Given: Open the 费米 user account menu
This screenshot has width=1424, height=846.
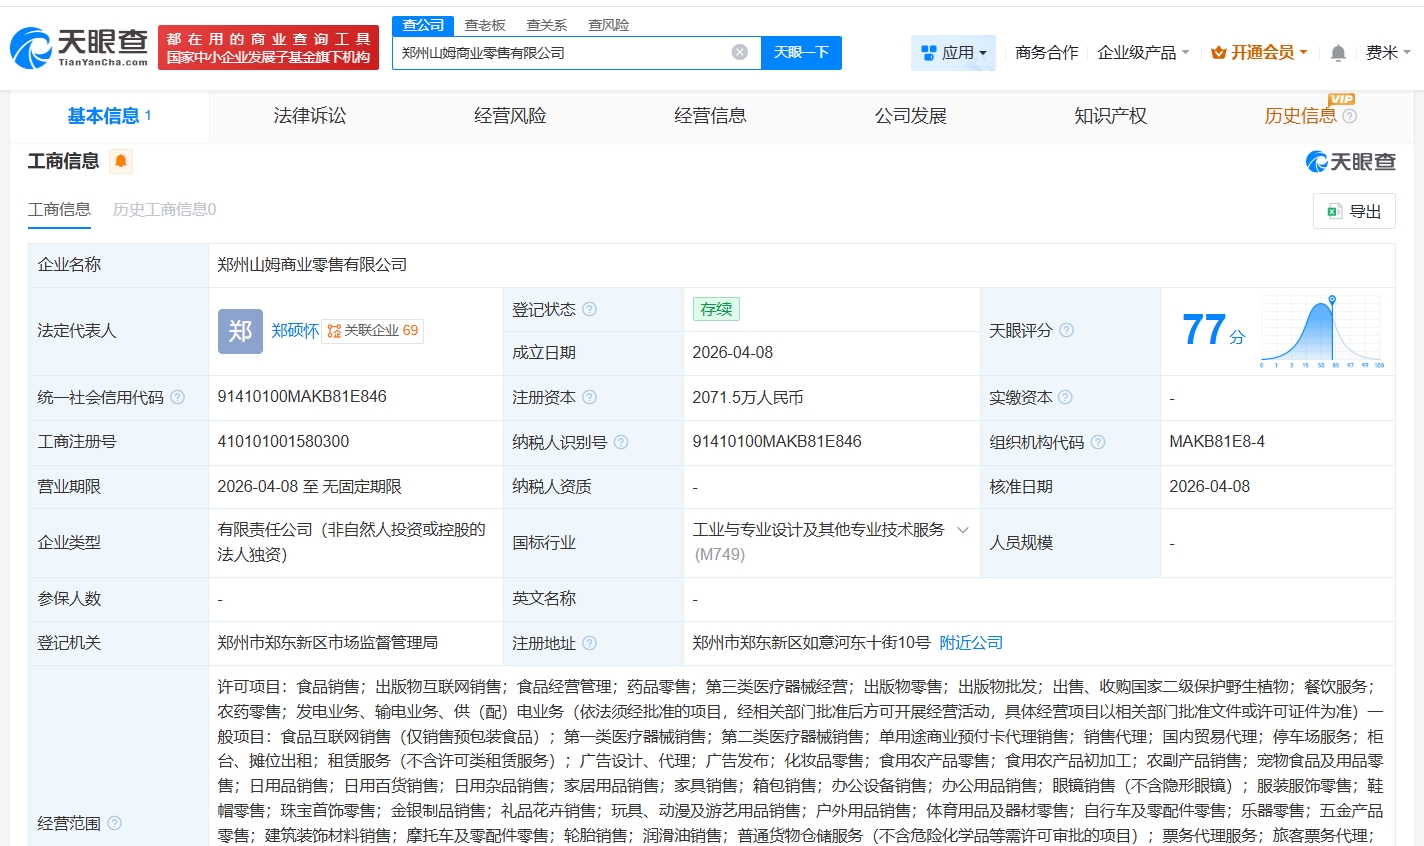Looking at the screenshot, I should [x=1387, y=53].
